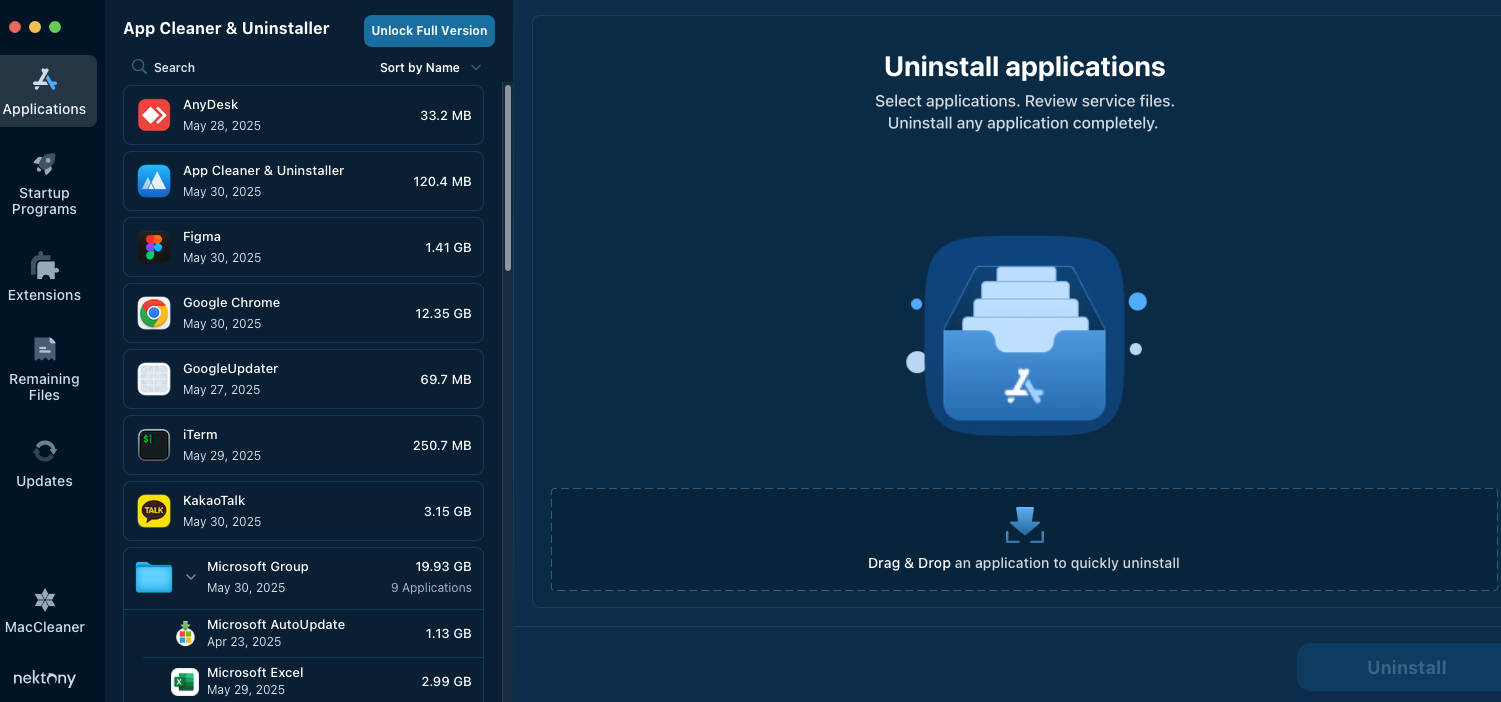Click the 2.99 GB size of Excel

point(446,682)
